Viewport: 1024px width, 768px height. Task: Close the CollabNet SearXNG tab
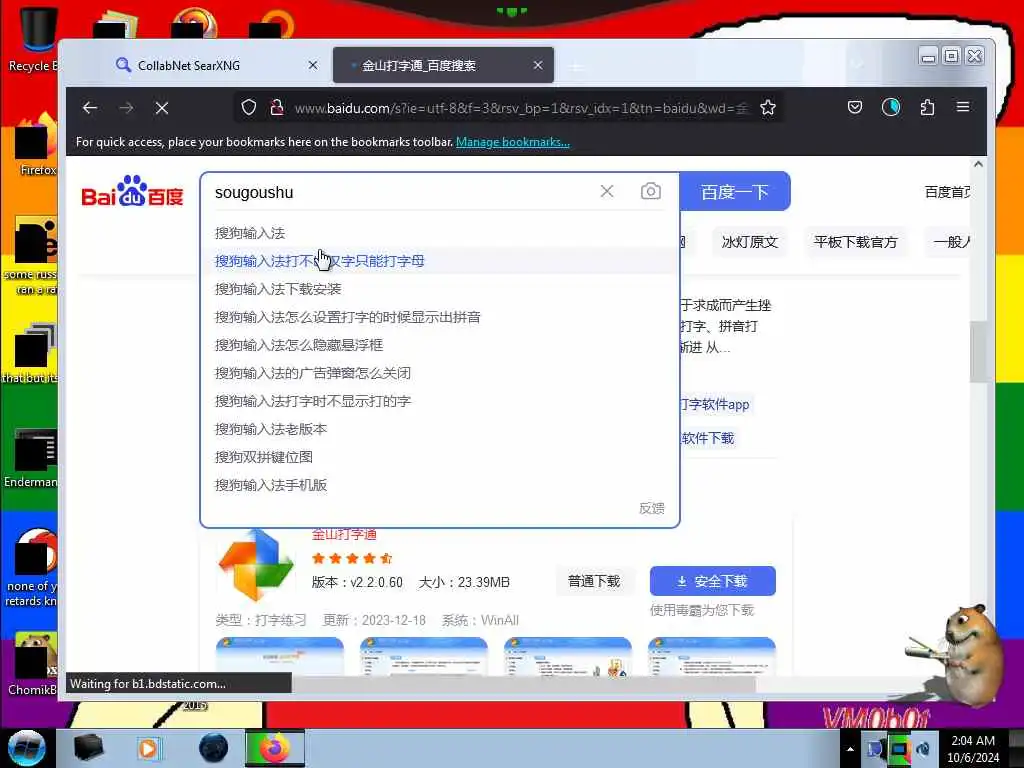313,65
